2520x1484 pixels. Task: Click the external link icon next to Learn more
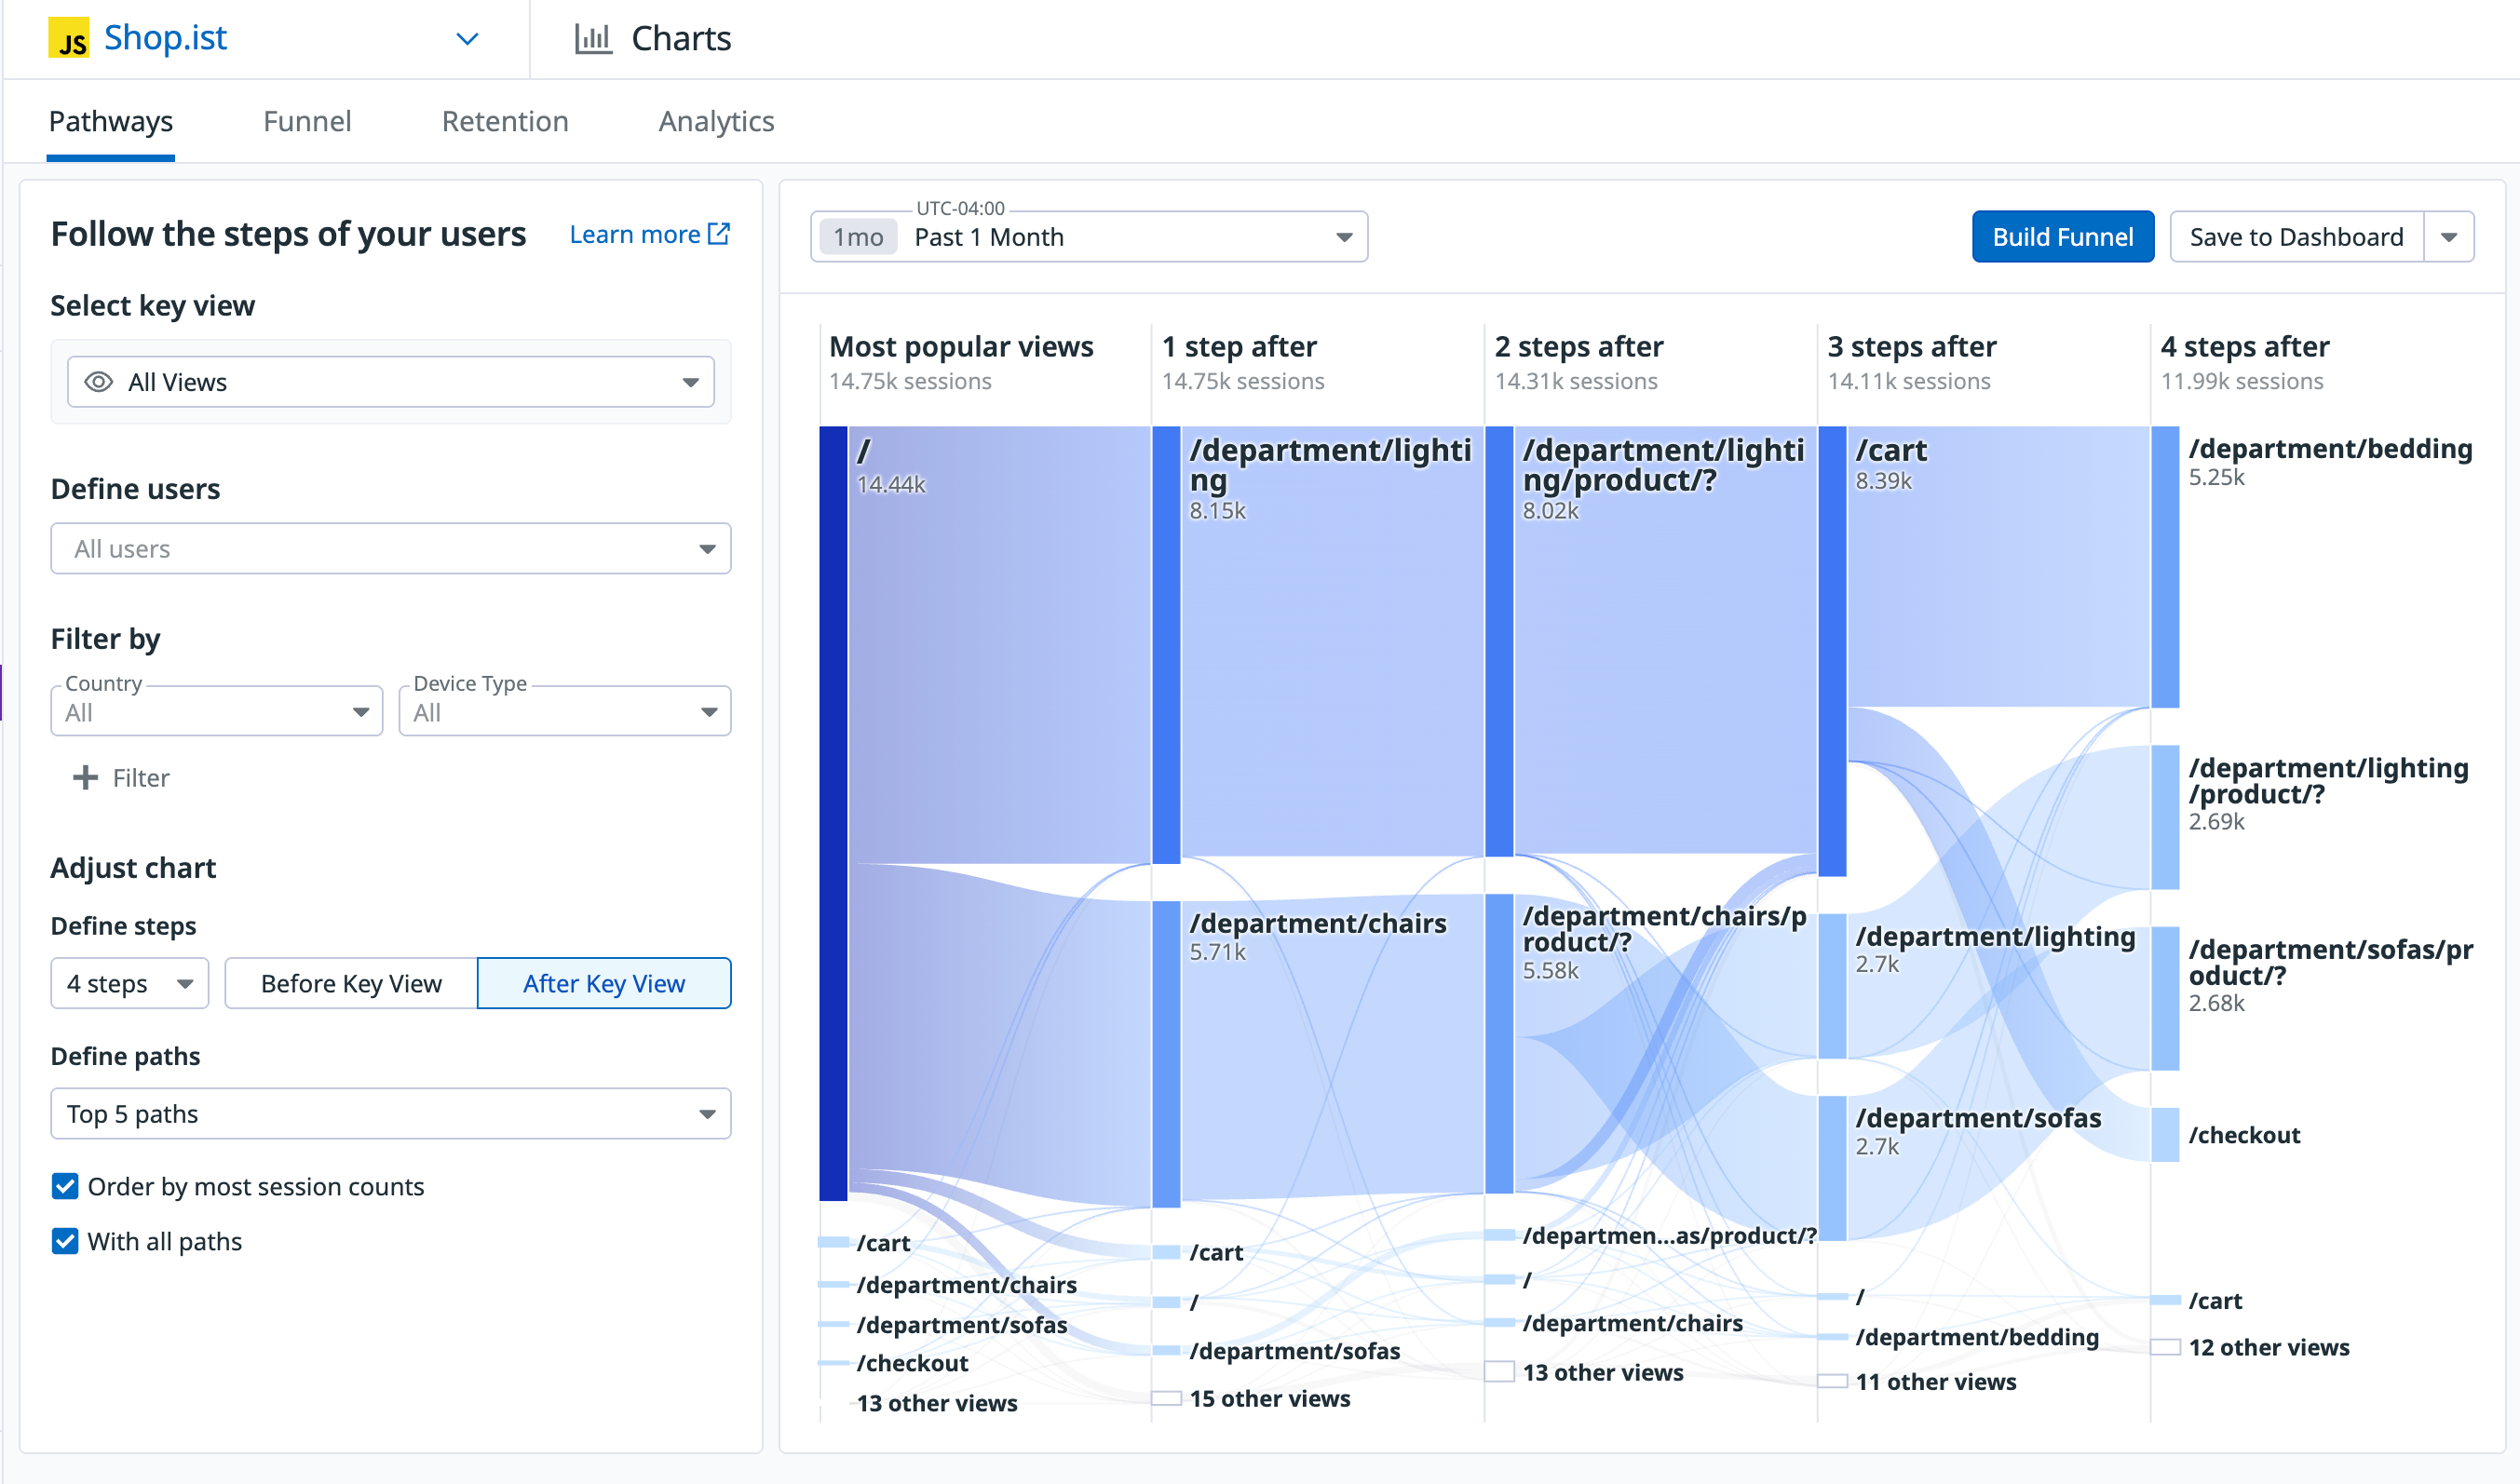tap(719, 234)
